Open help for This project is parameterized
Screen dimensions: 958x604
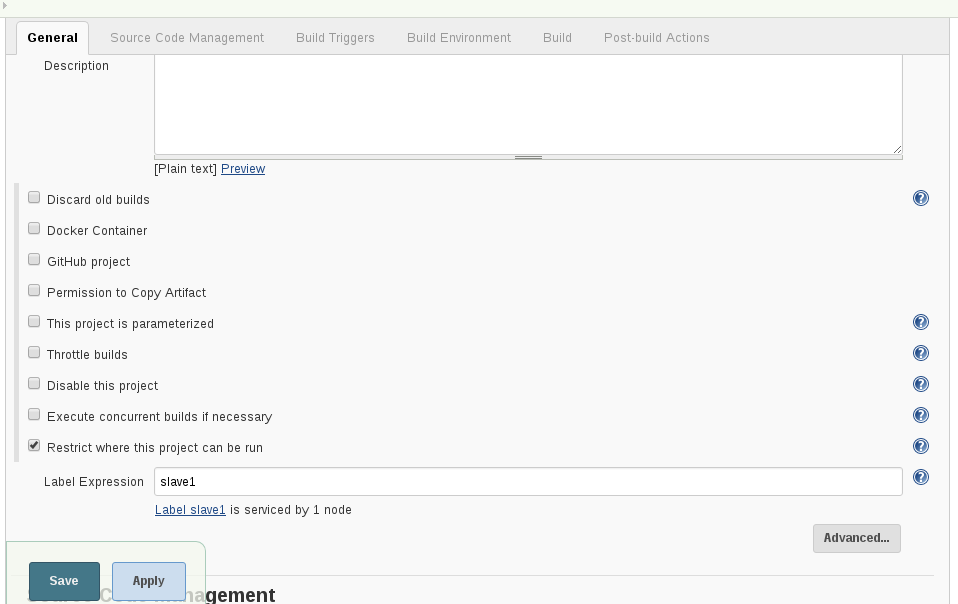click(x=920, y=322)
